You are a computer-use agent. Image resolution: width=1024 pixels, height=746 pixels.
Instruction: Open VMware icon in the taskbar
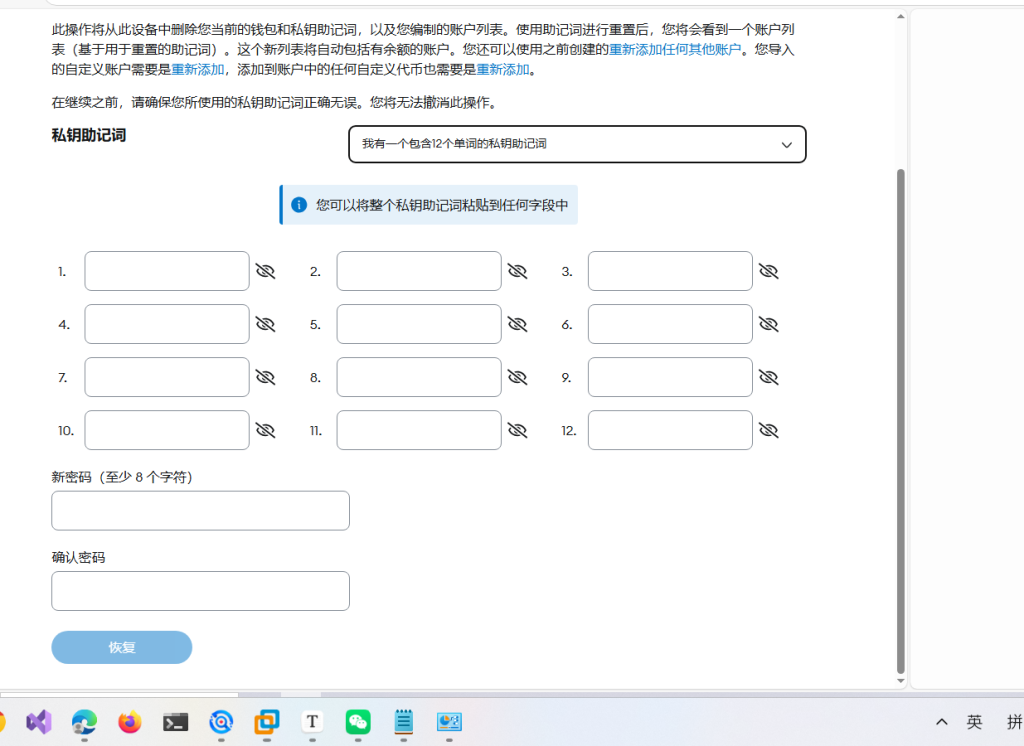[267, 721]
